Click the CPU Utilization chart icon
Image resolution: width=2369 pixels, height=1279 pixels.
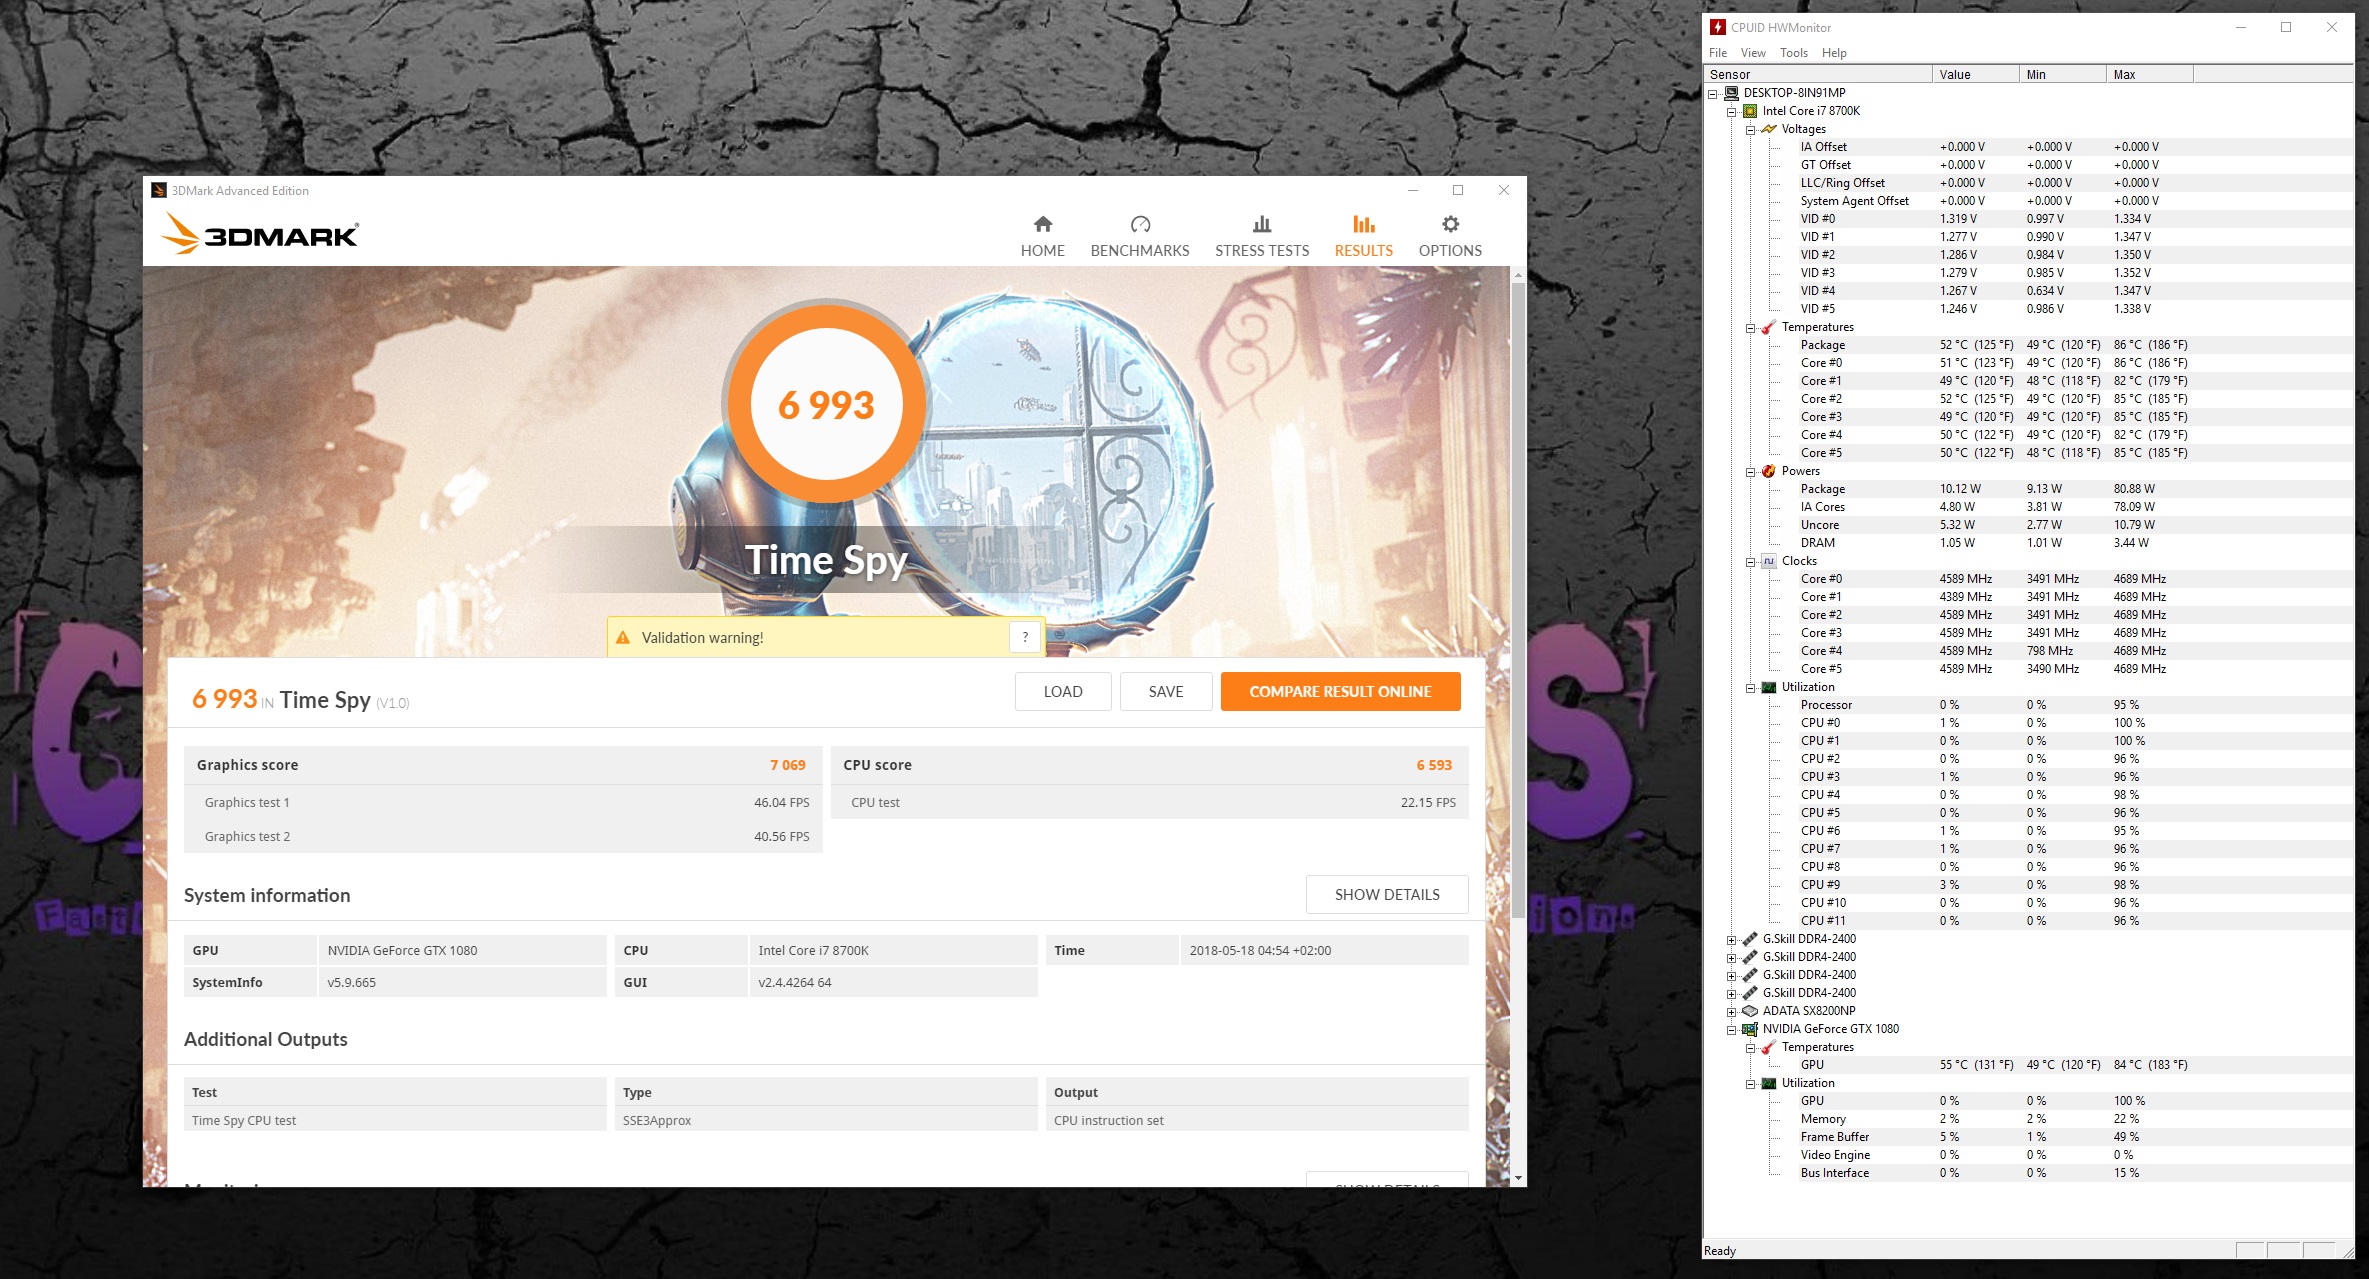(1769, 687)
